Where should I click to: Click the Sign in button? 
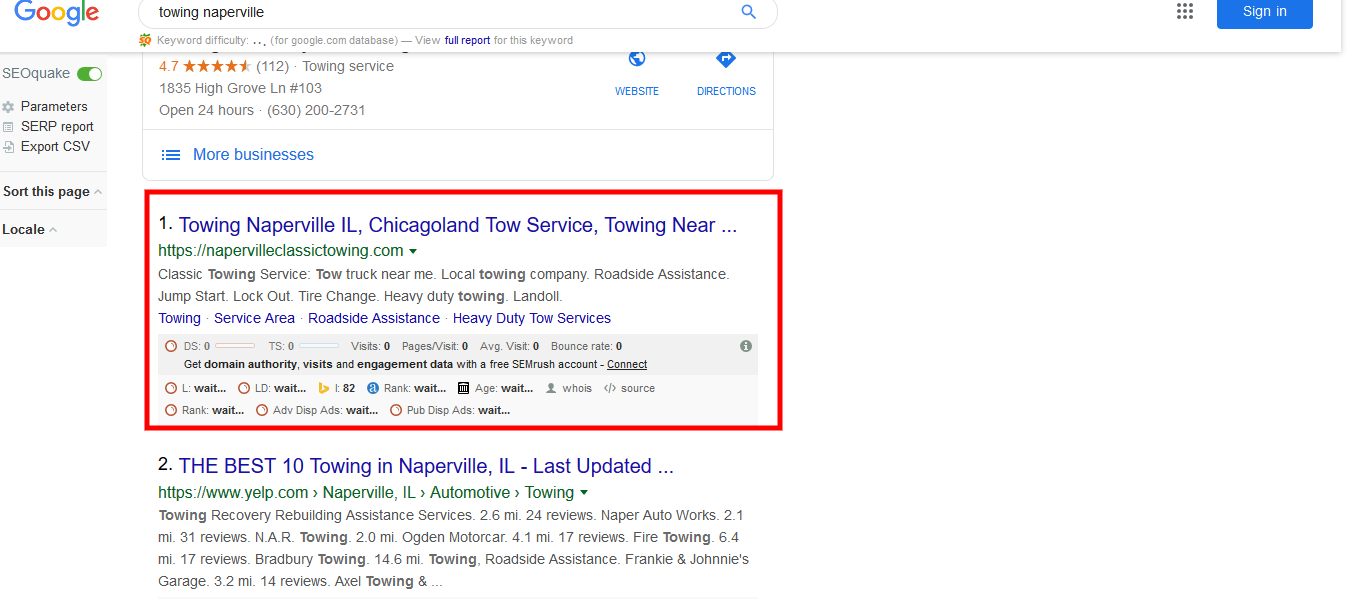pos(1265,12)
